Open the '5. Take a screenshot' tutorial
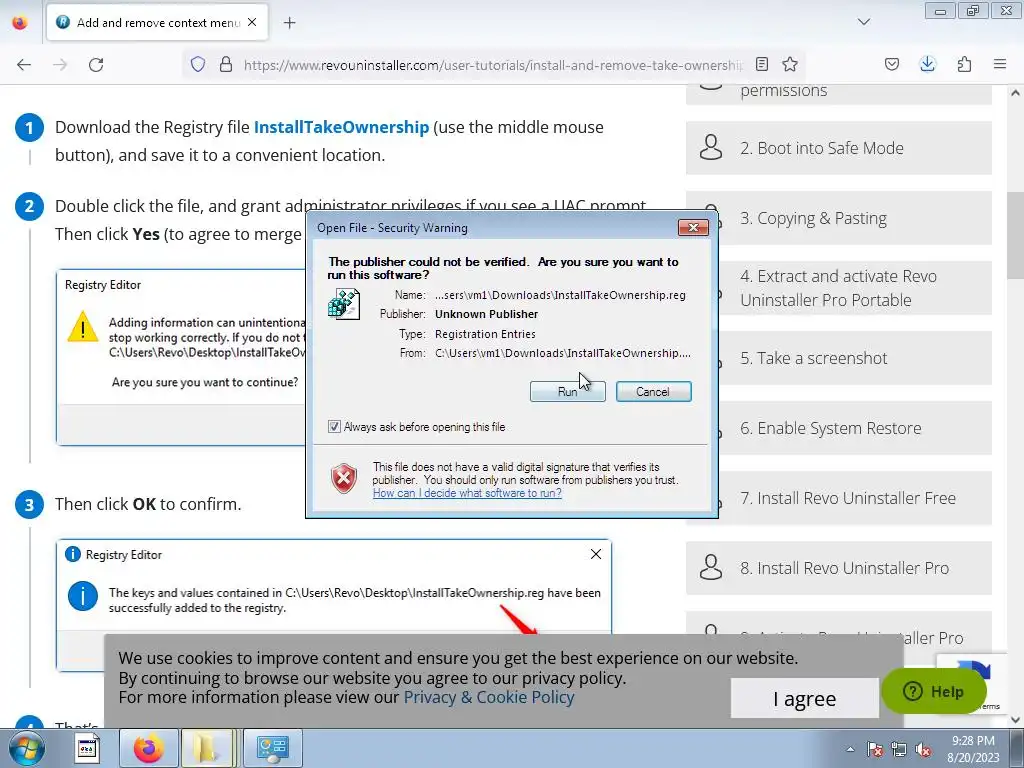Image resolution: width=1024 pixels, height=768 pixels. click(839, 358)
